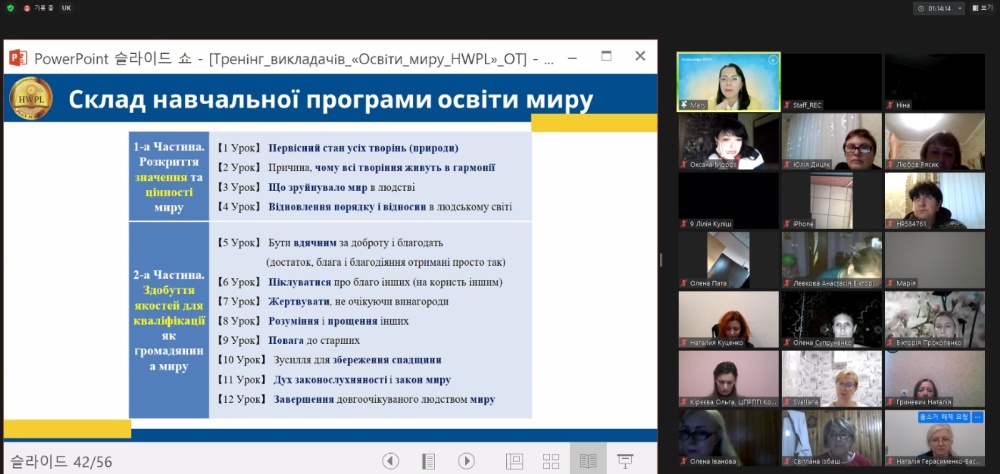Image resolution: width=1000 pixels, height=474 pixels.
Task: Go to the previous slide
Action: [391, 461]
